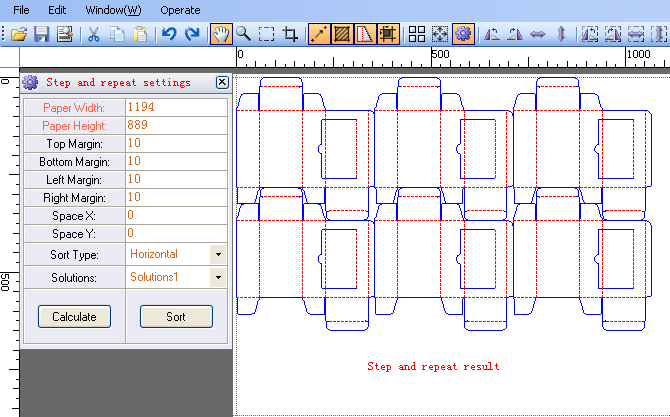
Task: Click the 'Step and repeat settings' title text
Action: pos(118,82)
